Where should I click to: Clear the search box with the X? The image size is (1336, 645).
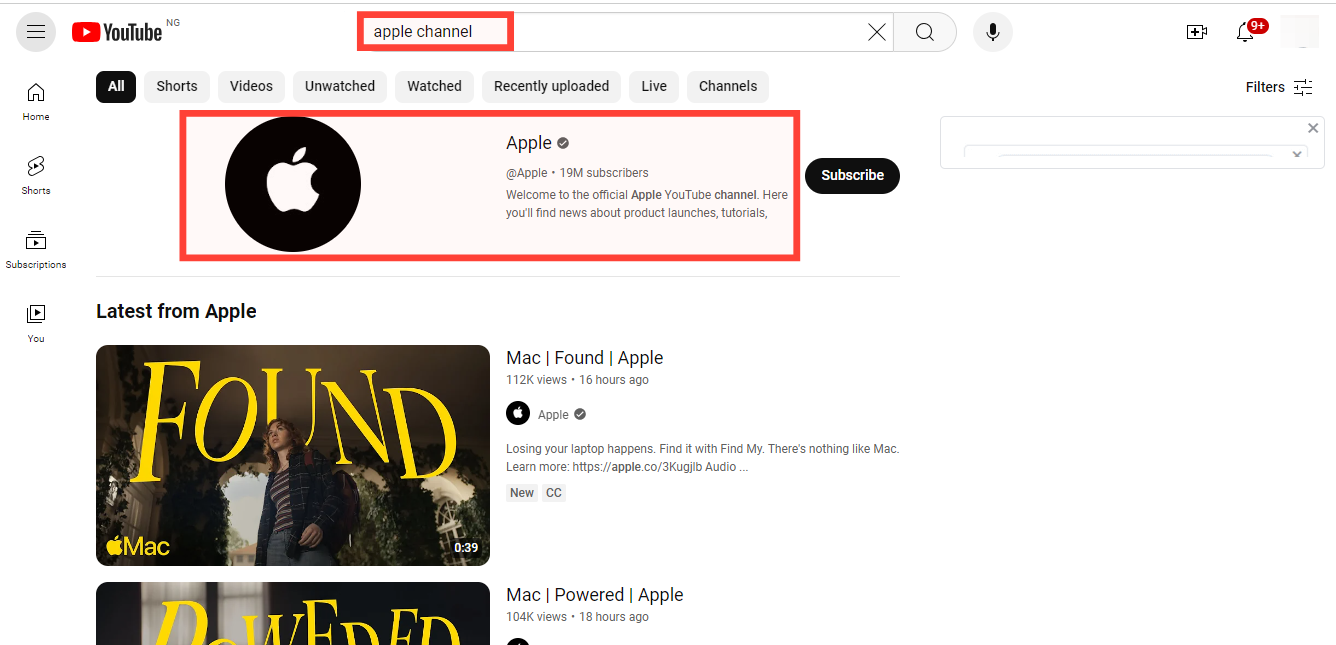coord(877,32)
